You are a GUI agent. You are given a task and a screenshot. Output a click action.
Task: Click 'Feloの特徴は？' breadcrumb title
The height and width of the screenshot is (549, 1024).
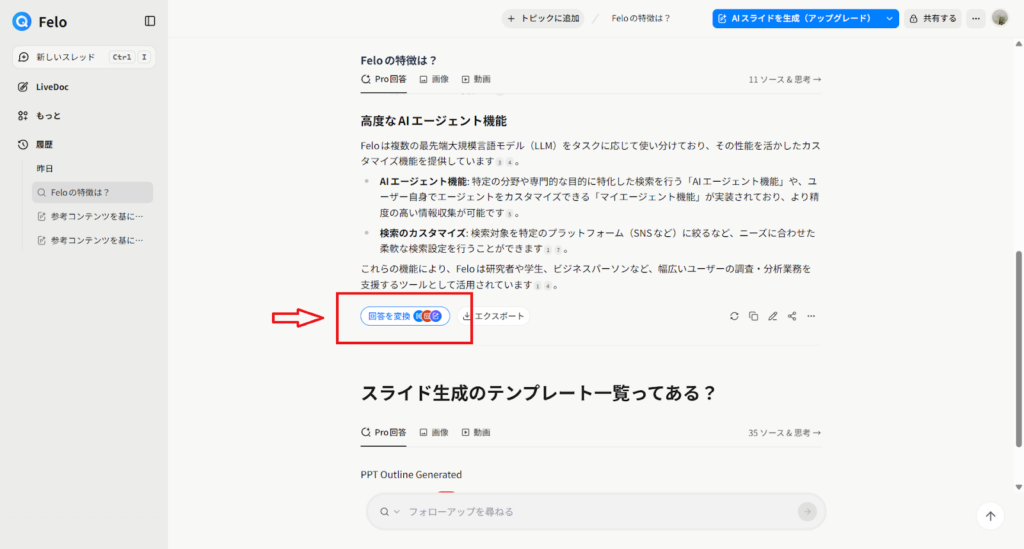pyautogui.click(x=641, y=18)
